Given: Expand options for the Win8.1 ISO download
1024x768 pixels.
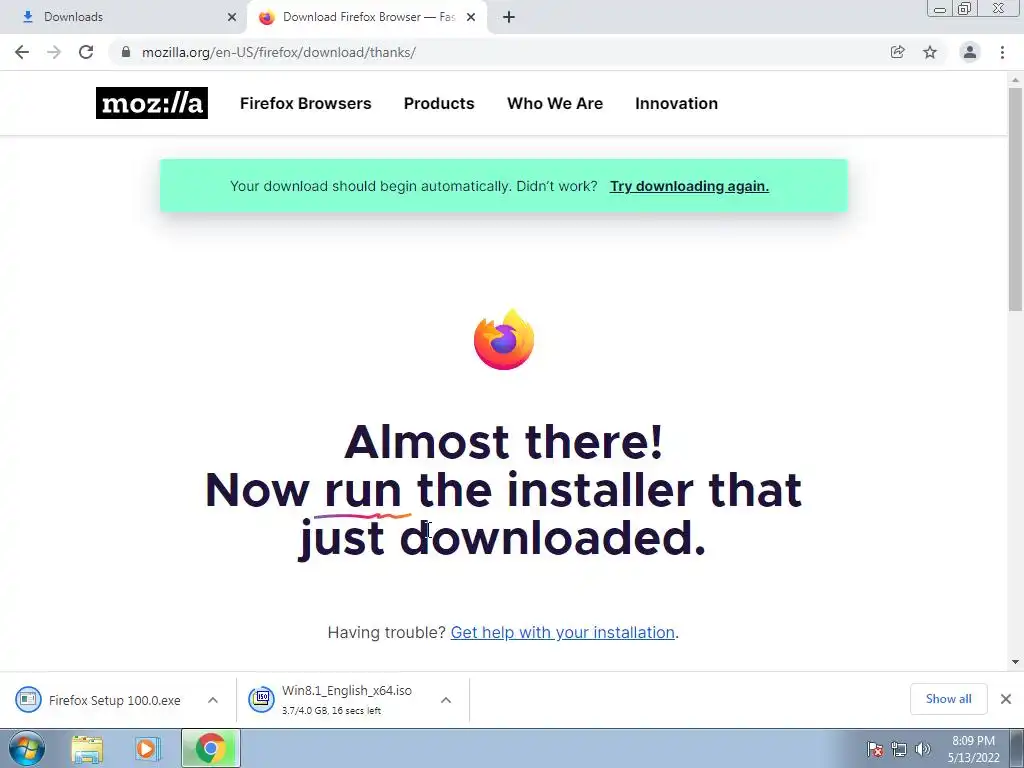Looking at the screenshot, I should click(446, 700).
